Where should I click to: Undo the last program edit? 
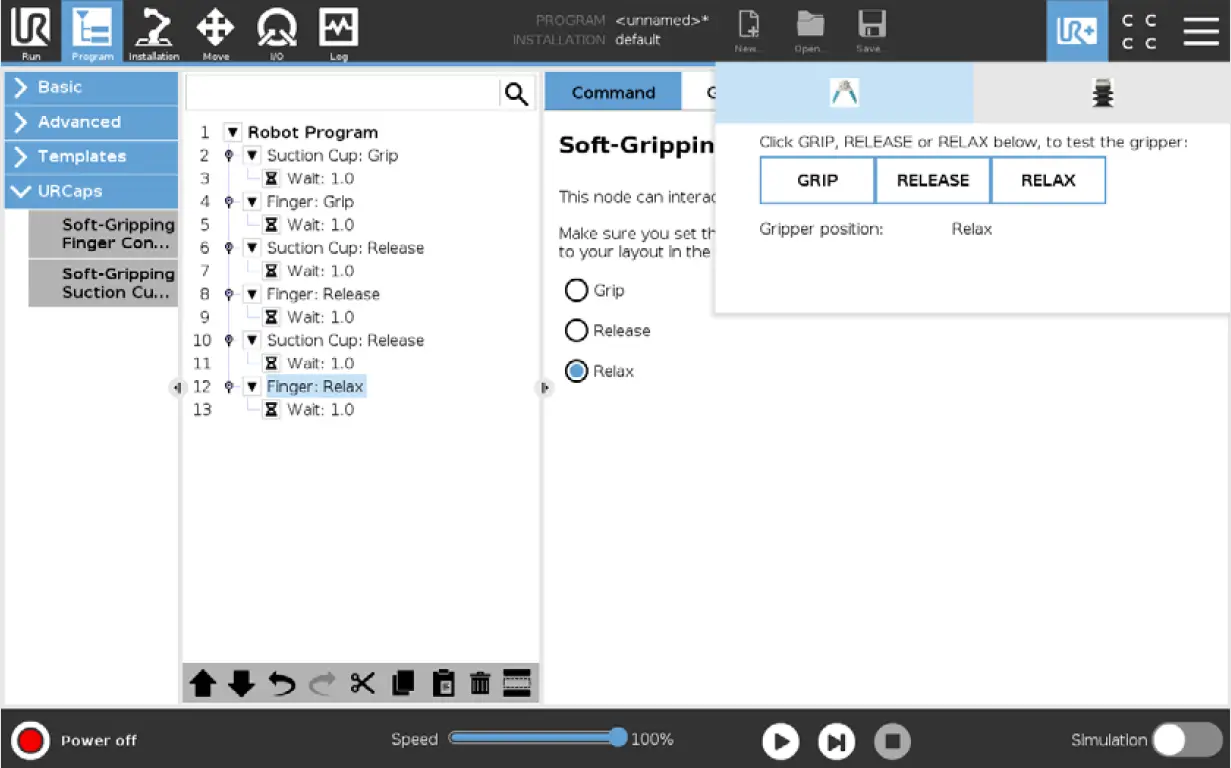(x=282, y=684)
